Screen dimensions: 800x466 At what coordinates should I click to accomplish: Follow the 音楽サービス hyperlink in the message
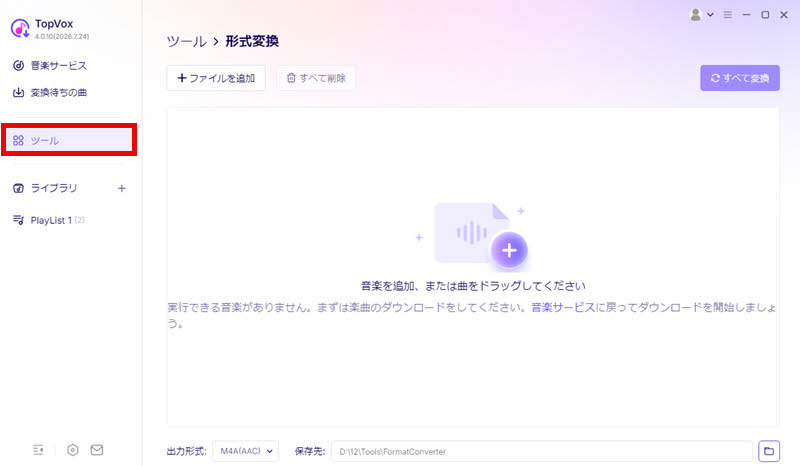tap(563, 307)
